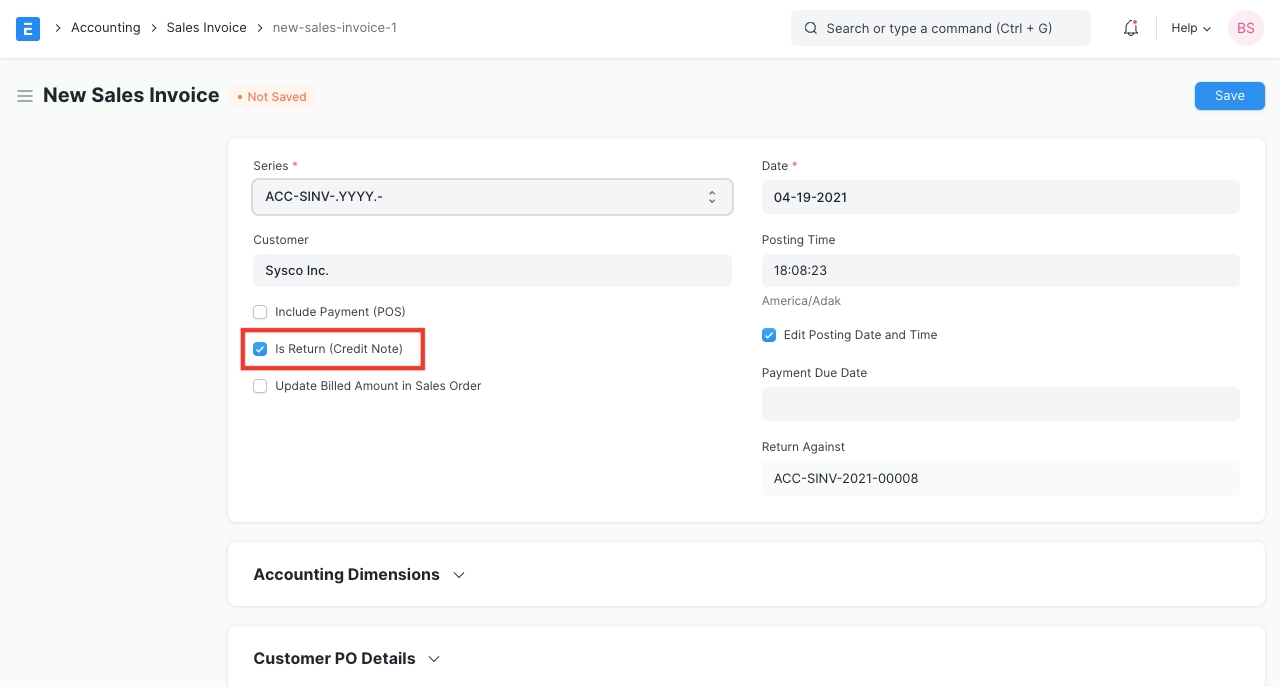
Task: Open the notifications bell icon
Action: 1131,28
